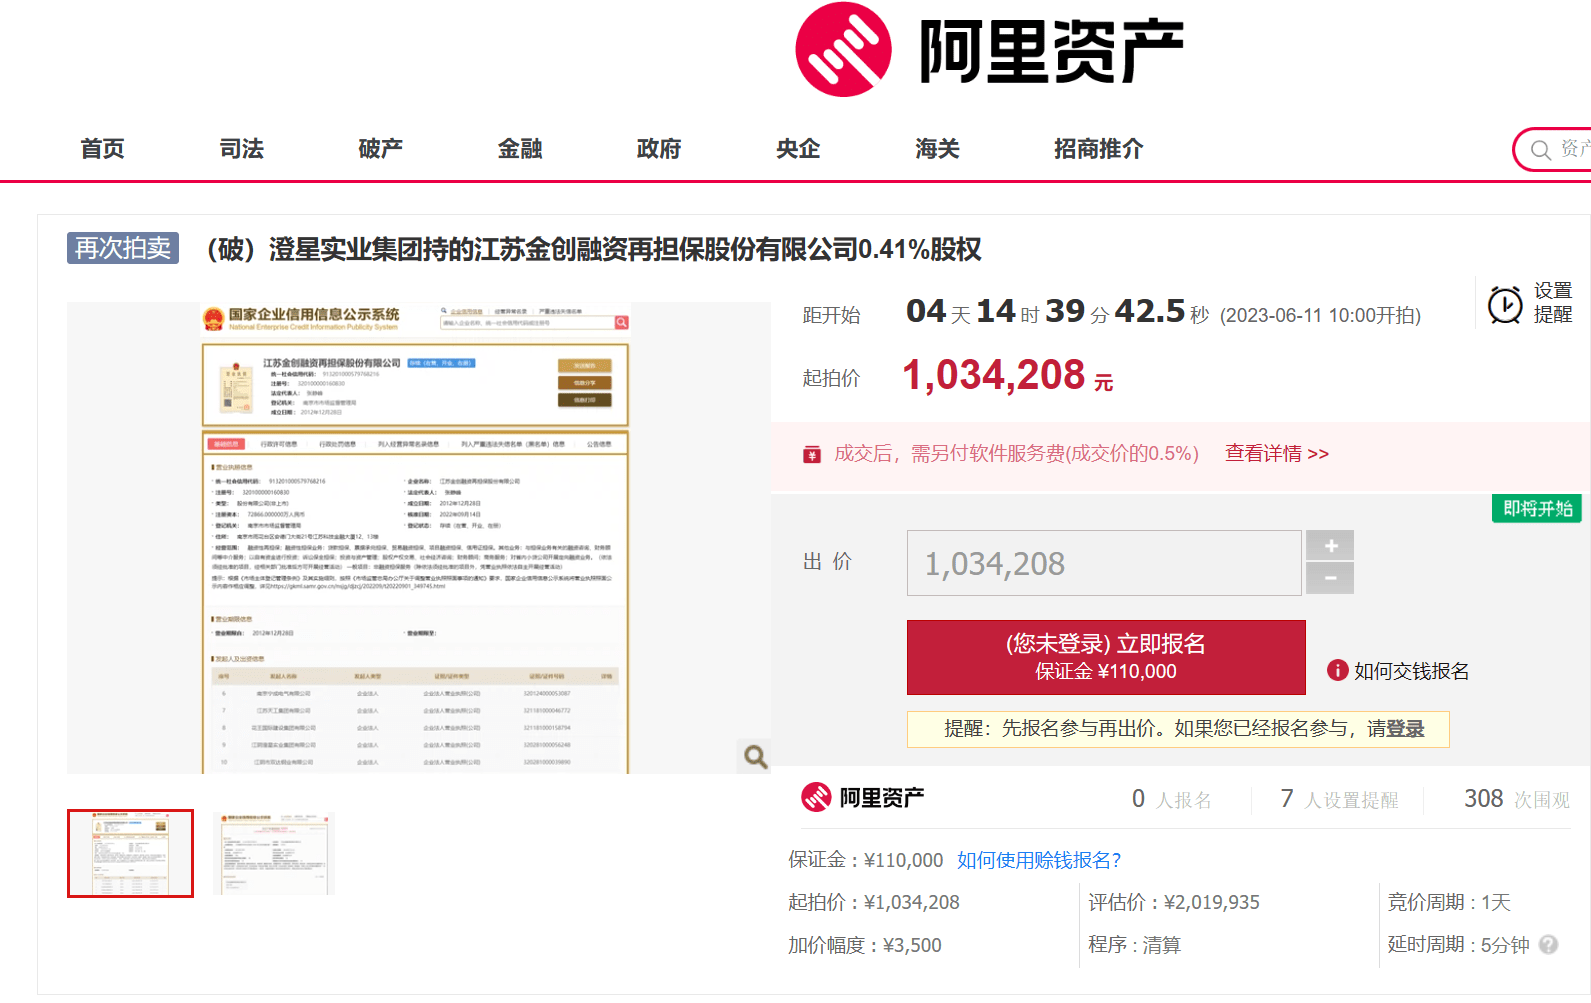Go to the 破产 category
The image size is (1591, 1003).
coord(381,149)
